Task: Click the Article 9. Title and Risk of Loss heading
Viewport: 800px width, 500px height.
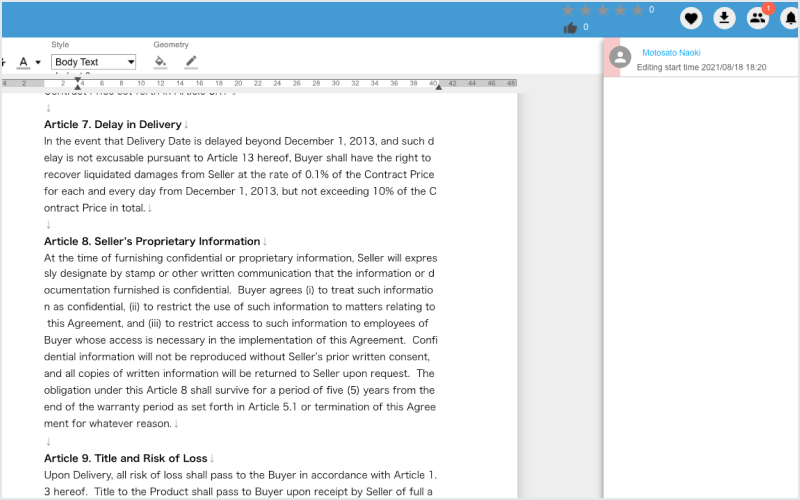Action: pos(126,458)
